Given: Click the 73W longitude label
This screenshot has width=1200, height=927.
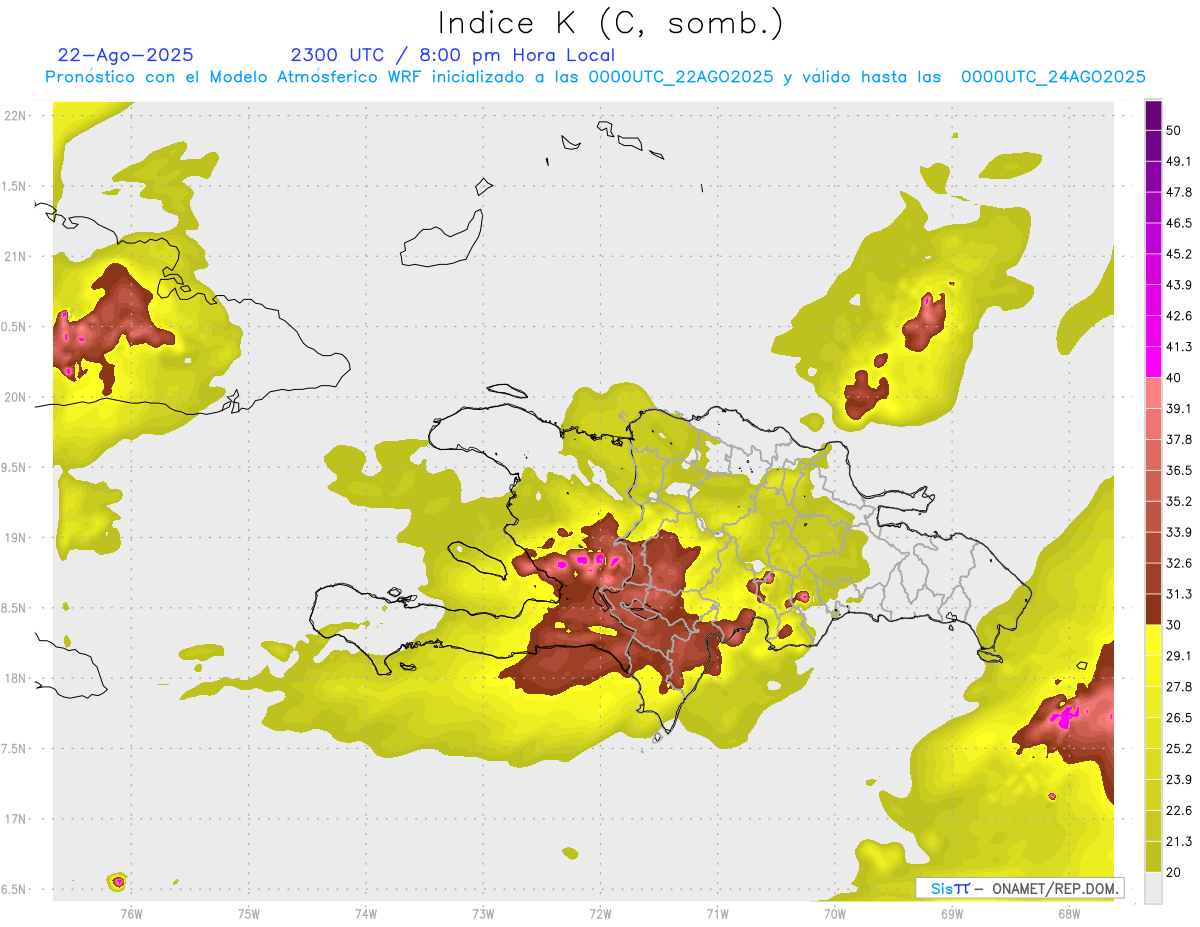Looking at the screenshot, I should (483, 913).
